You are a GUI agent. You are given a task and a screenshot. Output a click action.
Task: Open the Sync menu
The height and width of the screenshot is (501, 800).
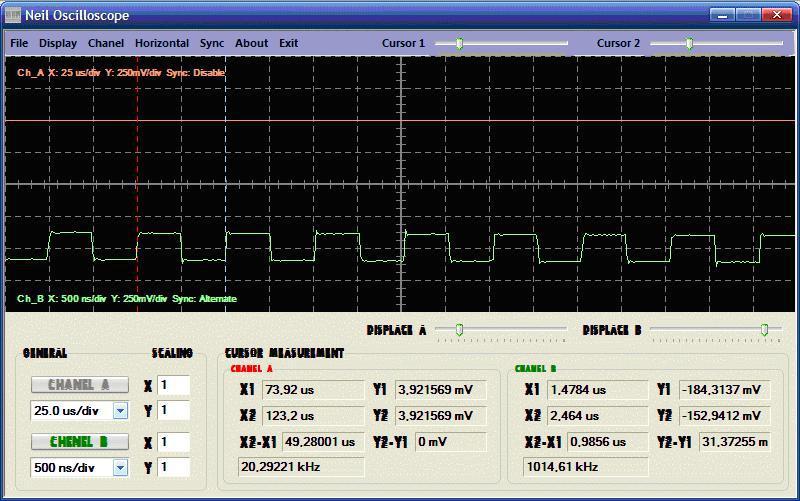(x=212, y=43)
